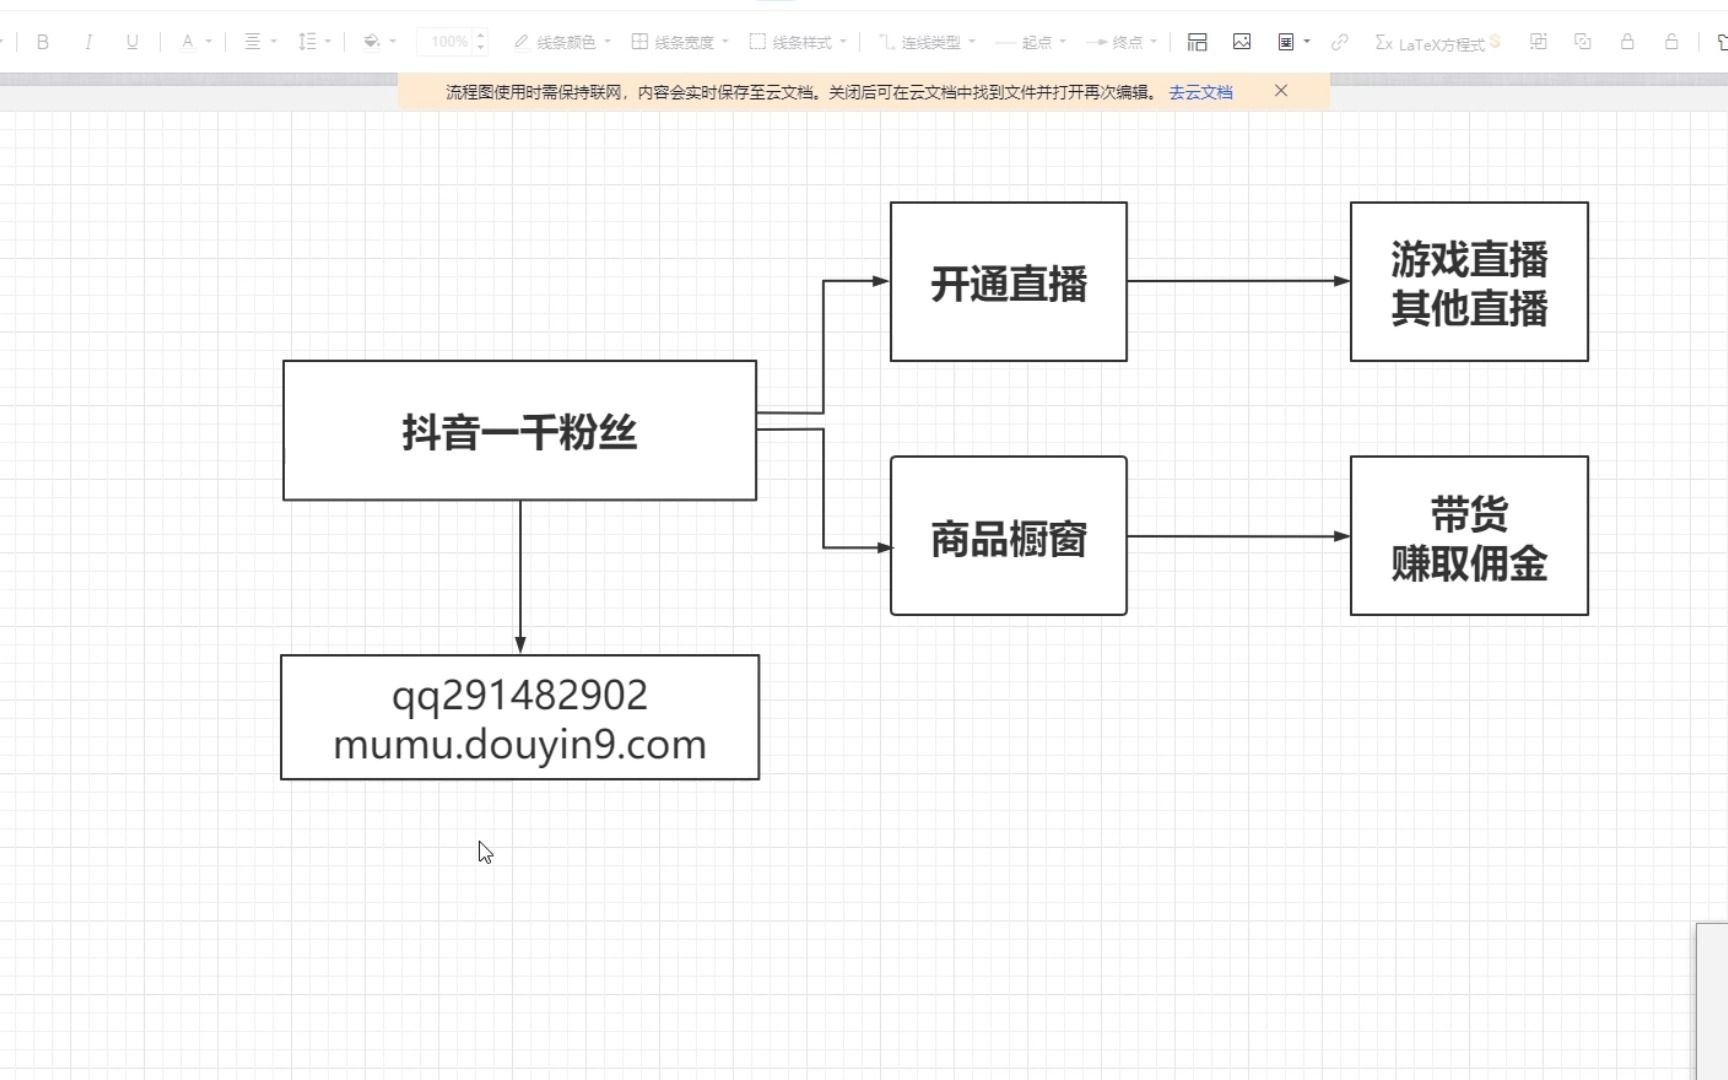Open the 连线类型 connector type dropdown
The height and width of the screenshot is (1080, 1728).
click(x=927, y=42)
